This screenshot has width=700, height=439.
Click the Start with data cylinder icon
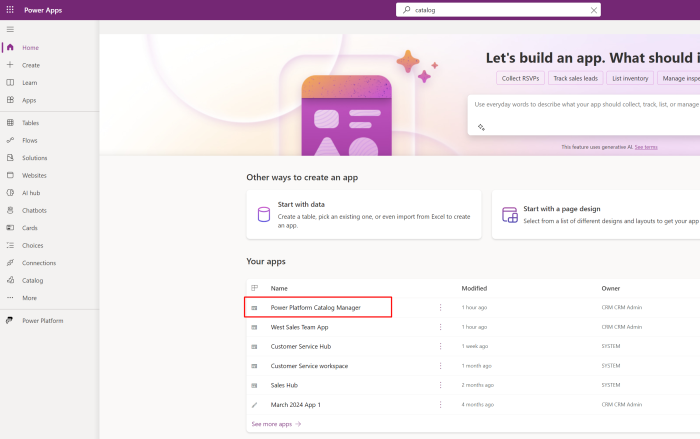pyautogui.click(x=263, y=214)
